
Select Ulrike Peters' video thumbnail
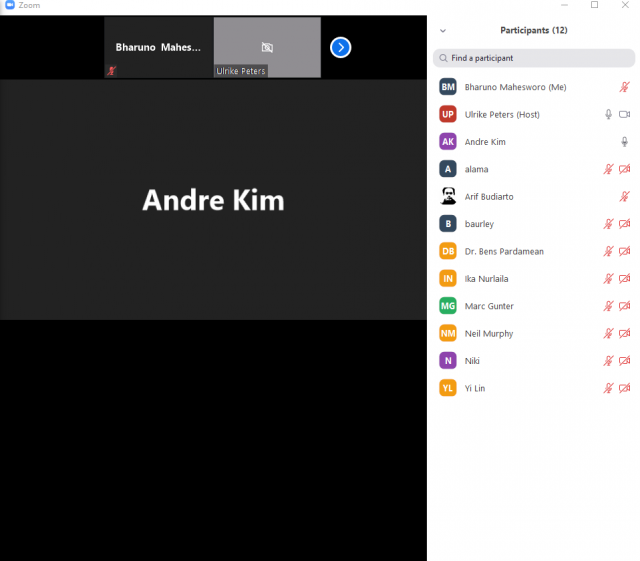(267, 47)
